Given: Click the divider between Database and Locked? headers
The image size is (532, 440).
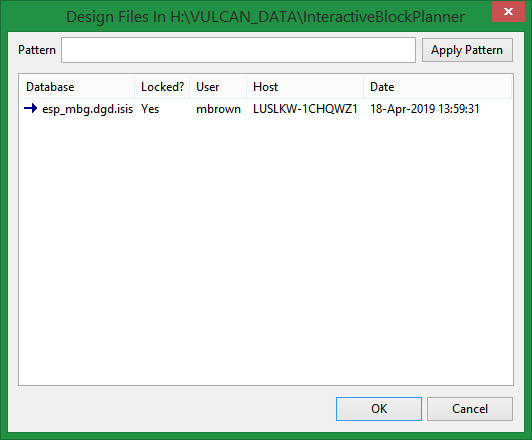Looking at the screenshot, I should pos(135,87).
